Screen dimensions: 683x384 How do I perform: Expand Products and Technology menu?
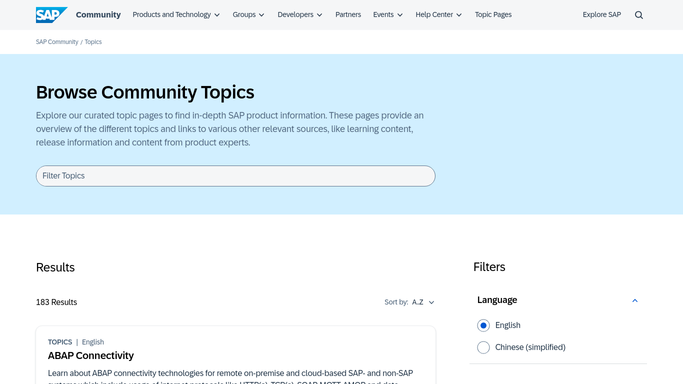click(176, 15)
